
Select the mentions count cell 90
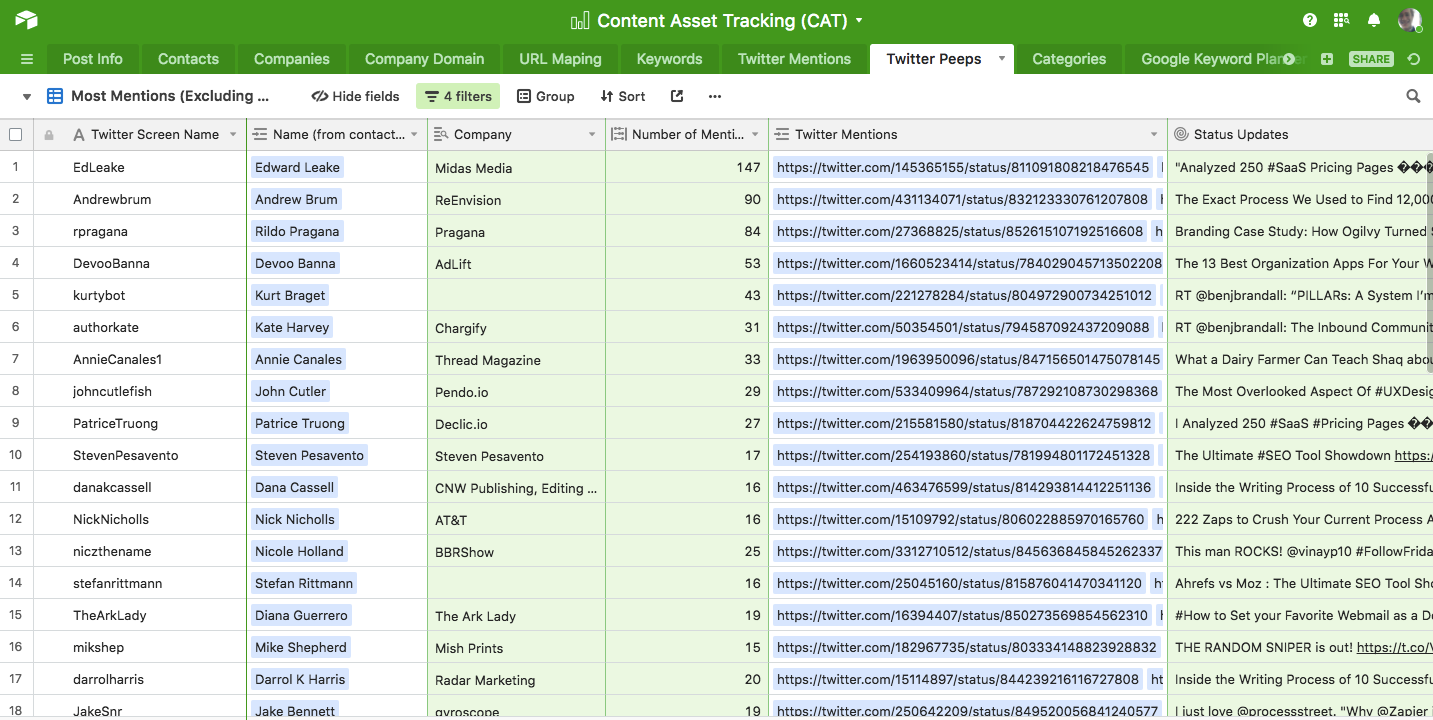pos(687,199)
